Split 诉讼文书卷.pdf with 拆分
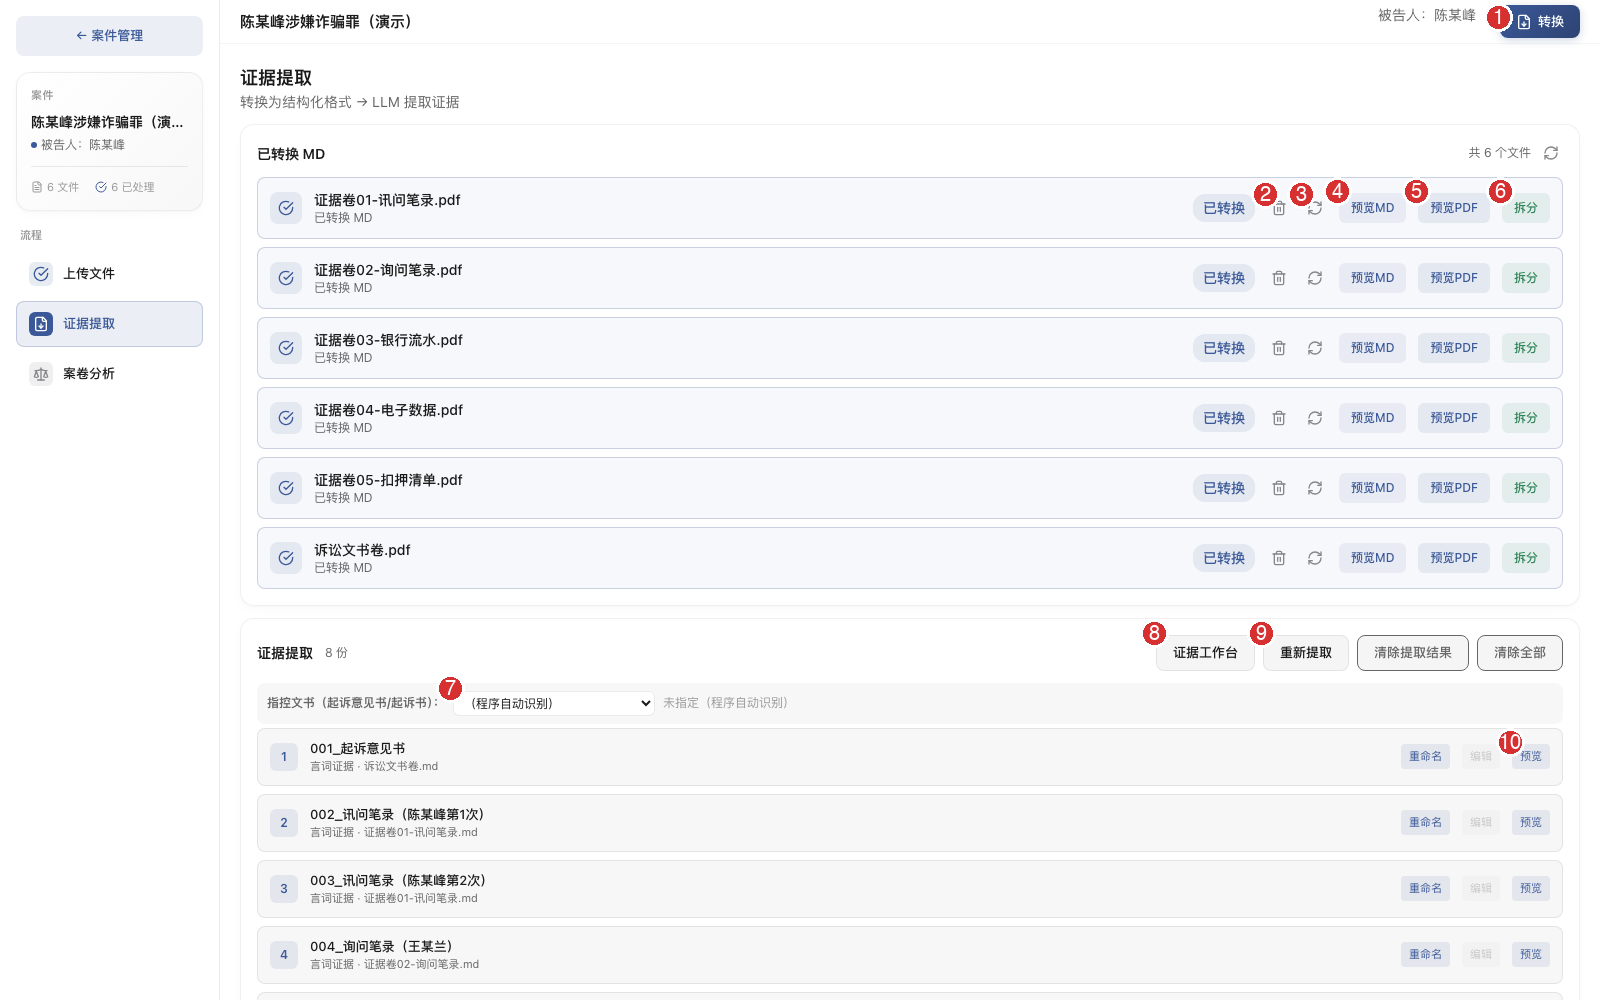This screenshot has height=1000, width=1600. [1526, 558]
